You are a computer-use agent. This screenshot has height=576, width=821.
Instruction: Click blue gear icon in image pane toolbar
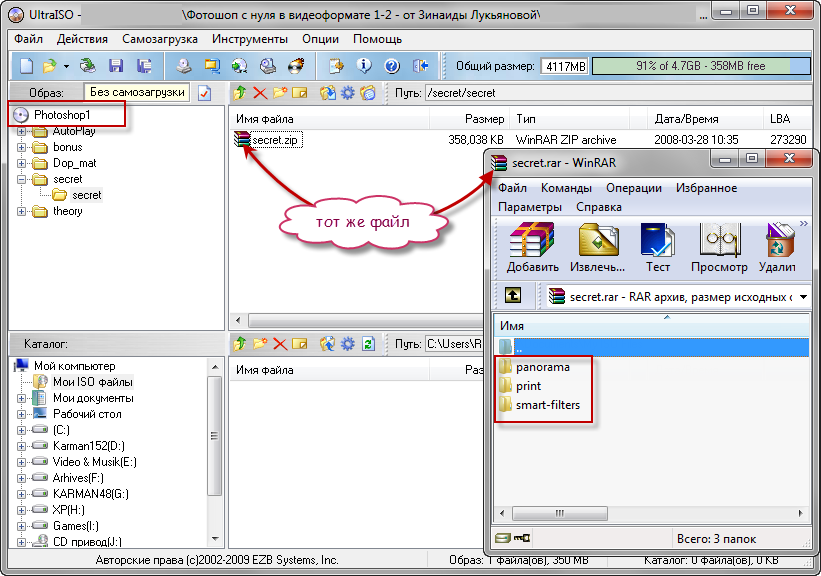click(x=348, y=93)
